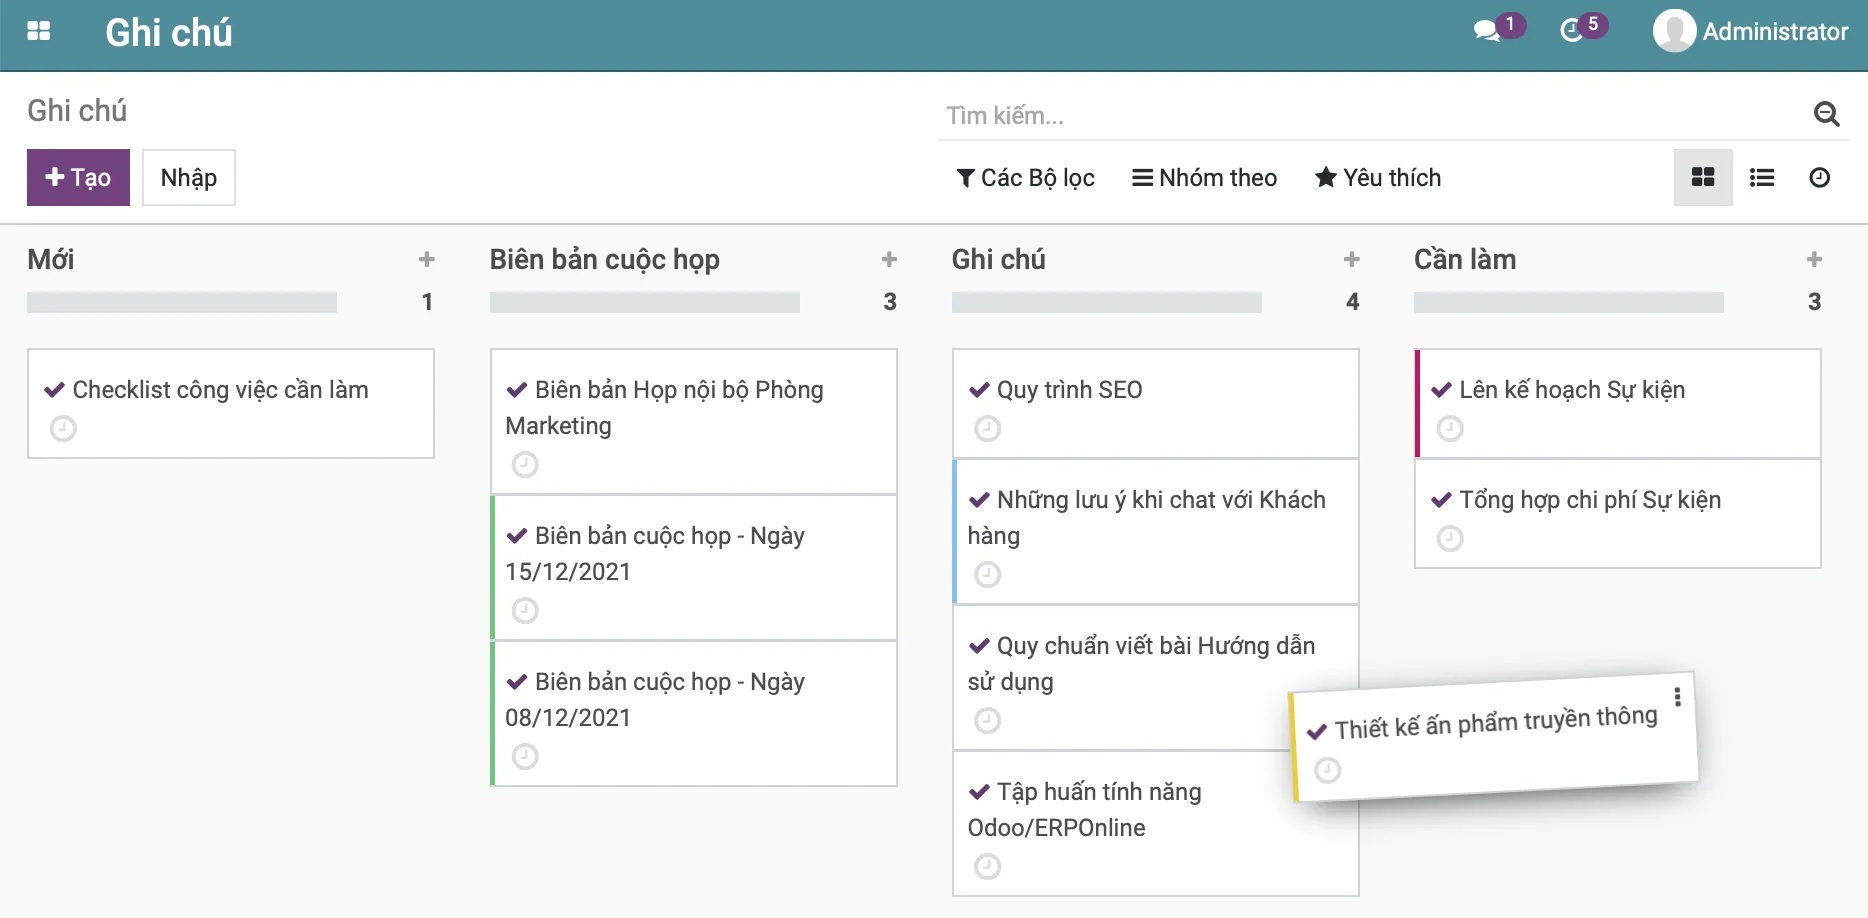Open activity clock on 15/12/2021 meeting card
This screenshot has height=918, width=1868.
click(525, 611)
